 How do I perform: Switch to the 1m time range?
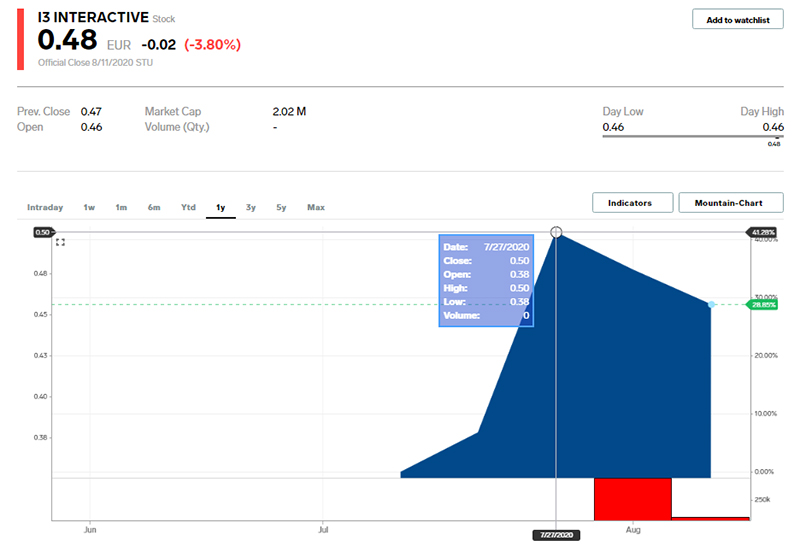point(121,207)
